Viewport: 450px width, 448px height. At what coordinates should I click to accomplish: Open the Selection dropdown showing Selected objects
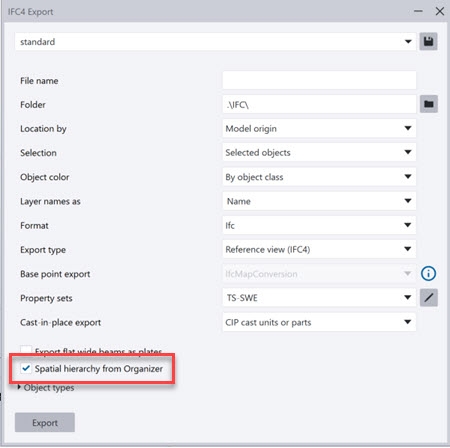pyautogui.click(x=319, y=153)
